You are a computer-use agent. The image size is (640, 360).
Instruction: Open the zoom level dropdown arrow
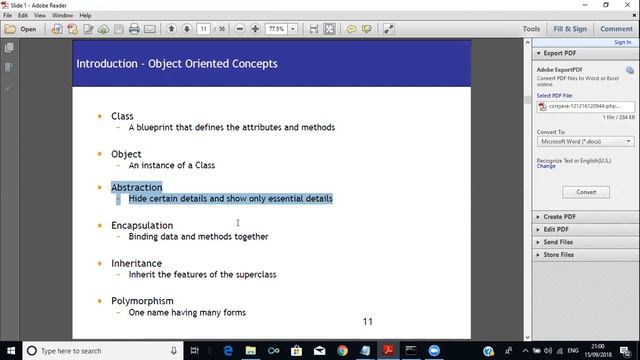293,29
